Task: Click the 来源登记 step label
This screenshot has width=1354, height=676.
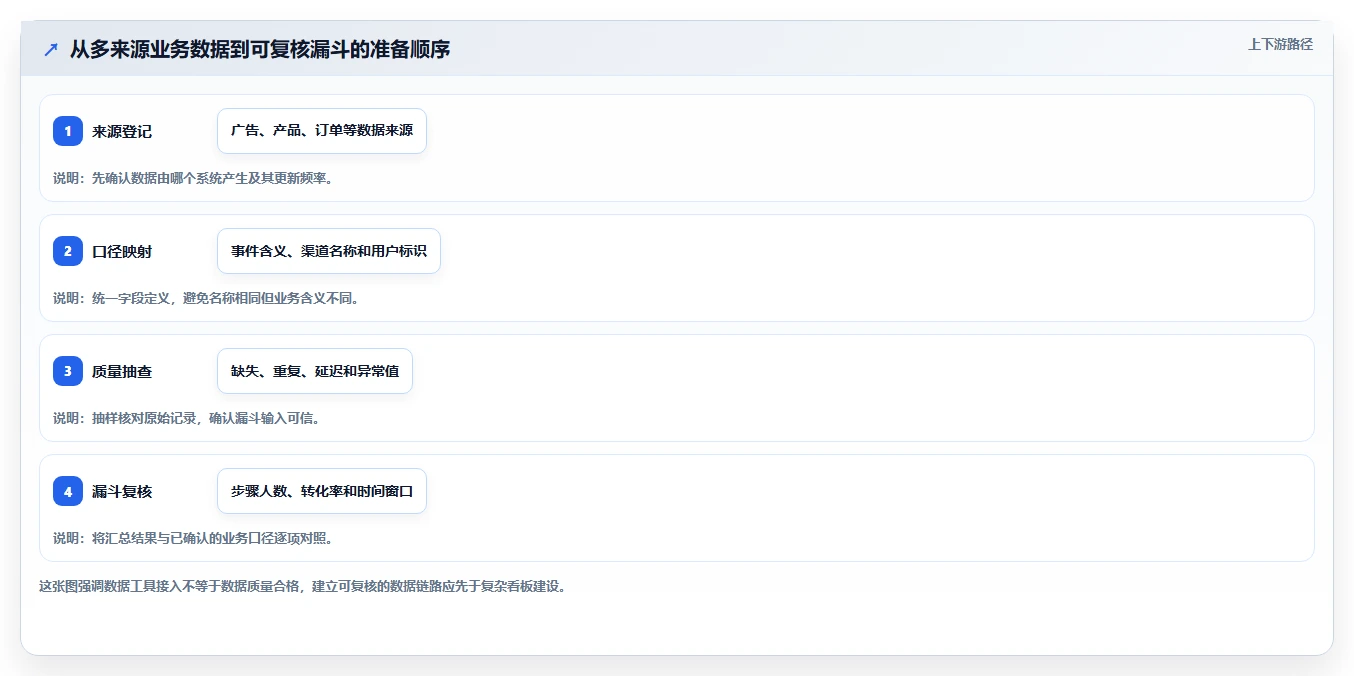Action: [122, 131]
